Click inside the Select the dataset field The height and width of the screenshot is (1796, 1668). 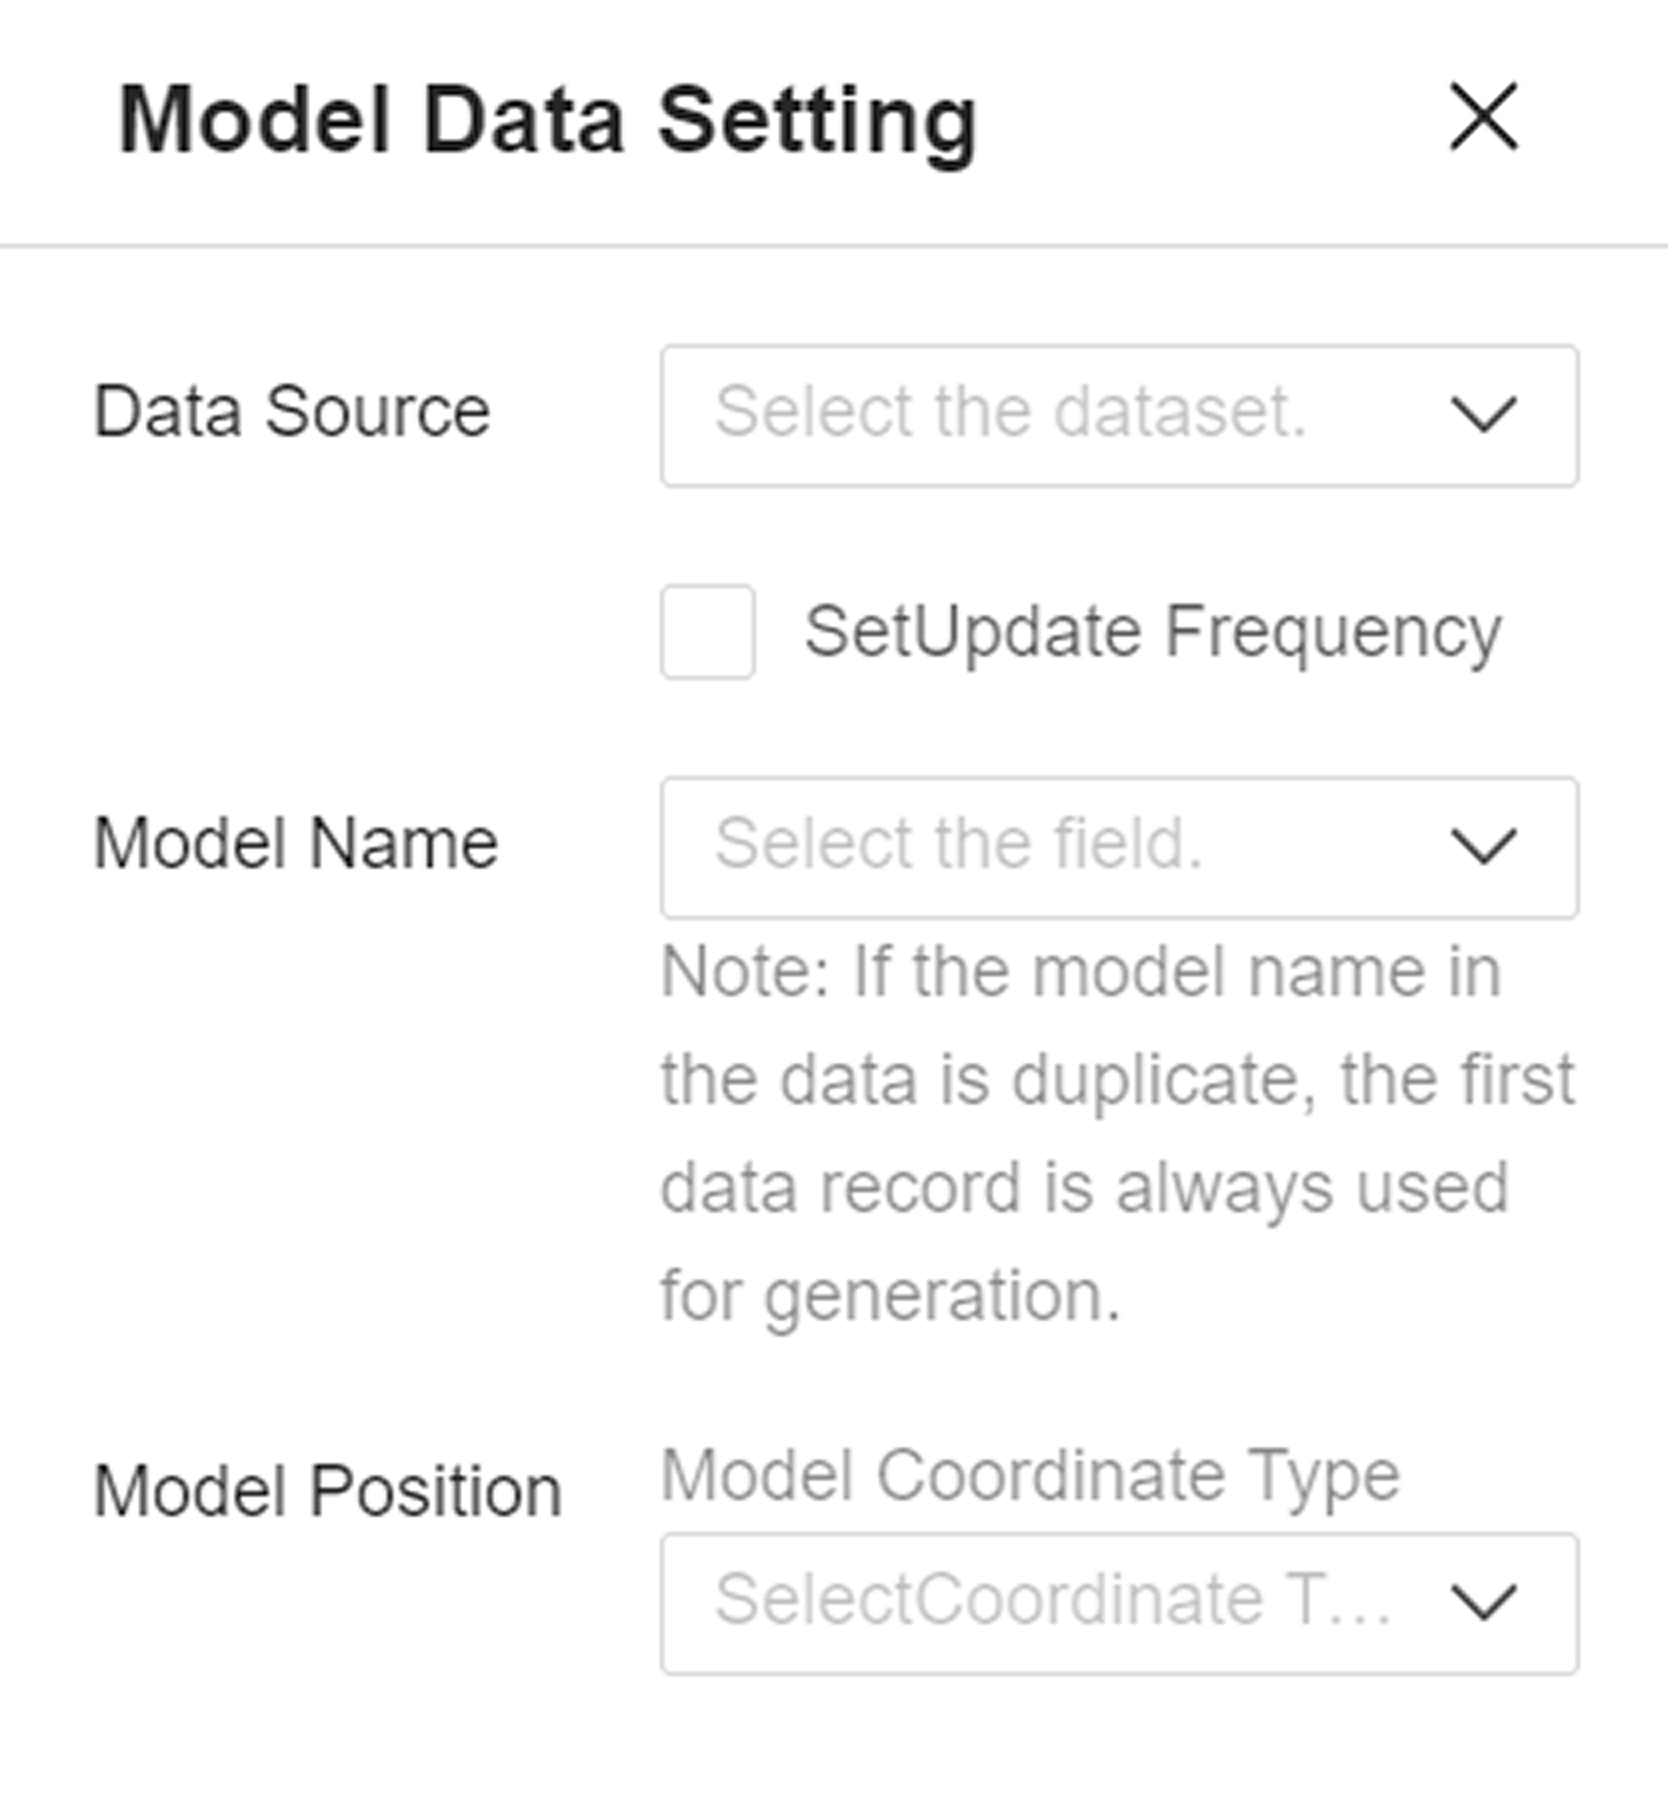(x=1015, y=413)
